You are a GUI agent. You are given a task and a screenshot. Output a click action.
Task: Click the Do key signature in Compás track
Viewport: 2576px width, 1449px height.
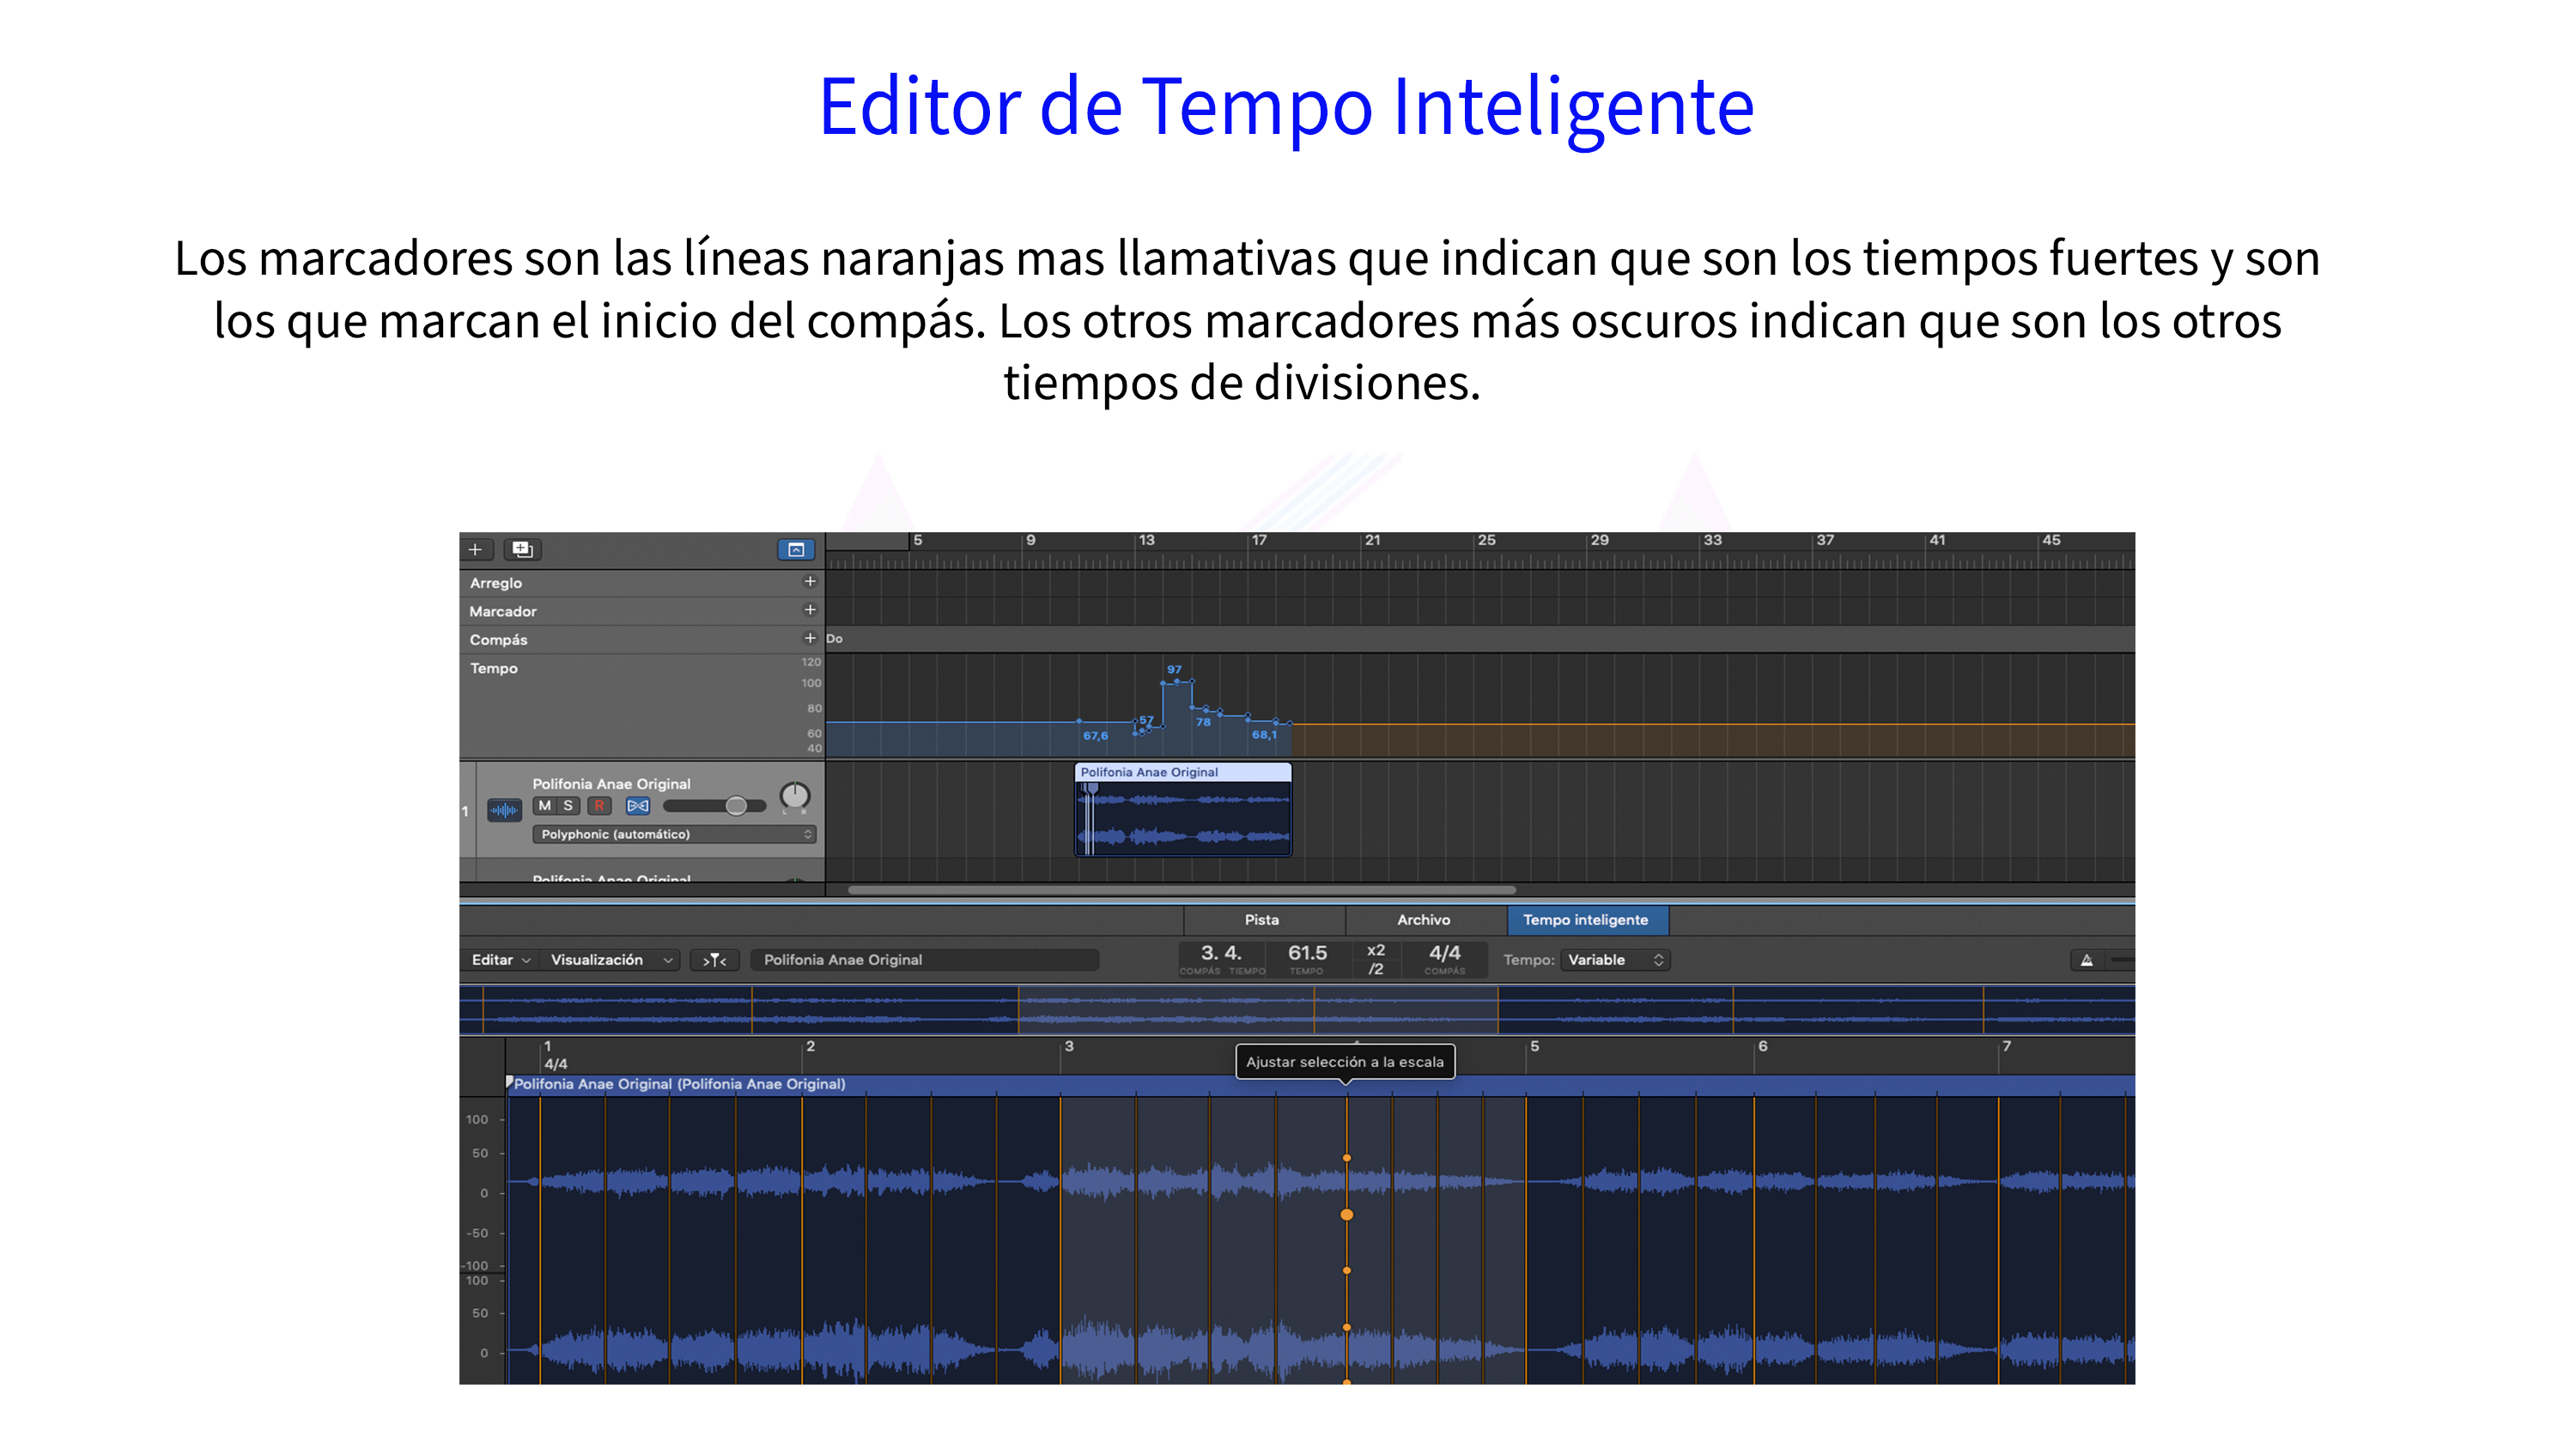point(834,639)
